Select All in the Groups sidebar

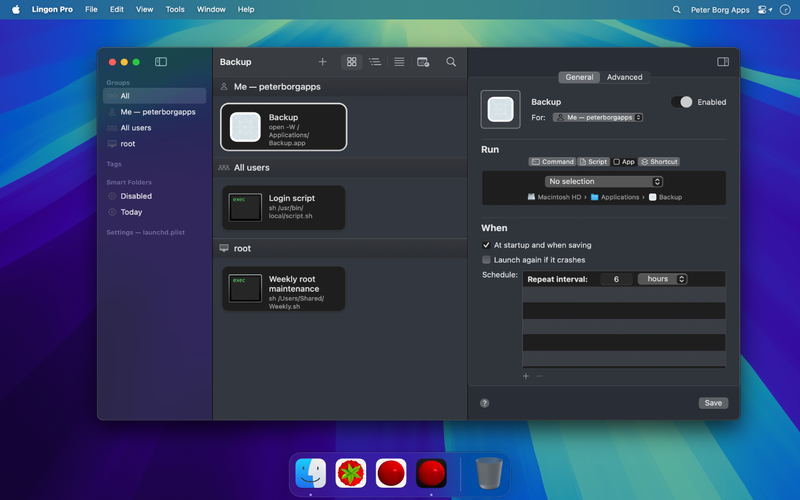[155, 96]
